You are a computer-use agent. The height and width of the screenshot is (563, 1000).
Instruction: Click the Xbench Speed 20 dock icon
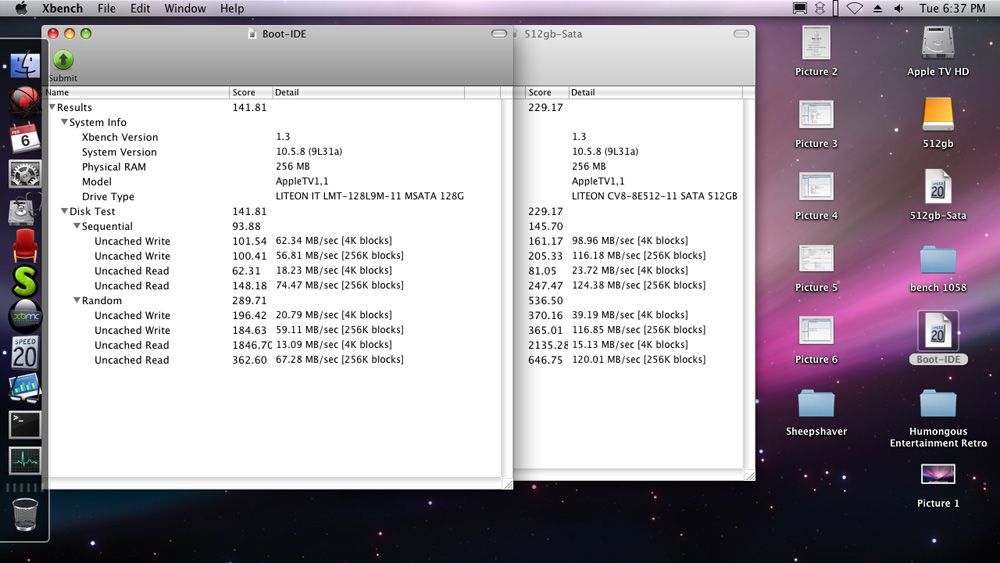[x=25, y=353]
